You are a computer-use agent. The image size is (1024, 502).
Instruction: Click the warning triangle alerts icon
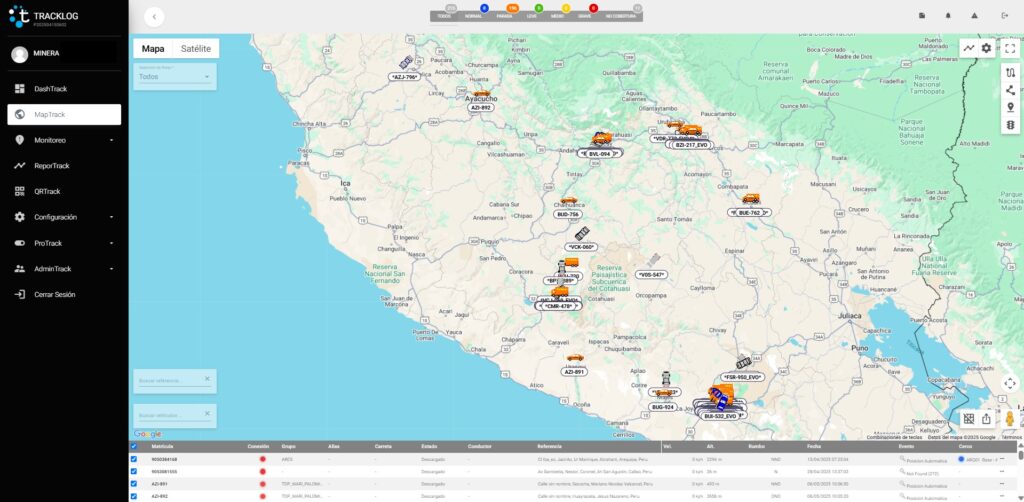[x=975, y=16]
